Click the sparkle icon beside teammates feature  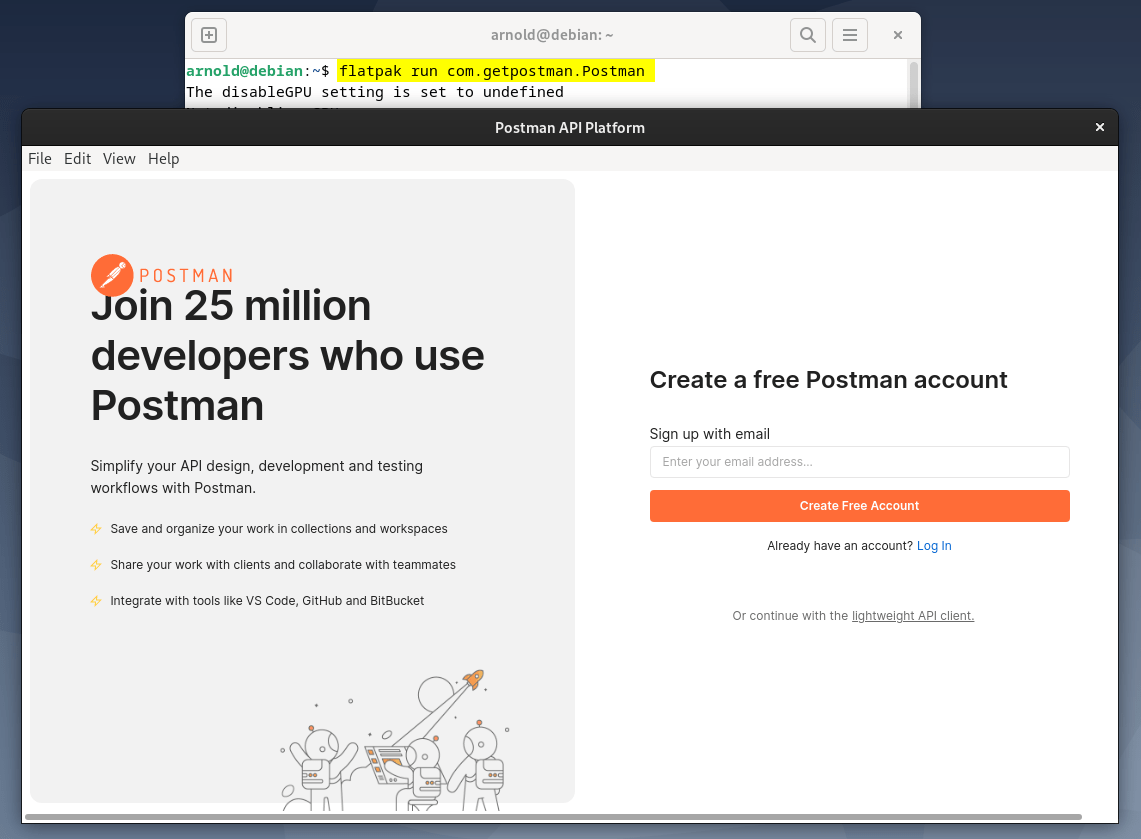96,565
